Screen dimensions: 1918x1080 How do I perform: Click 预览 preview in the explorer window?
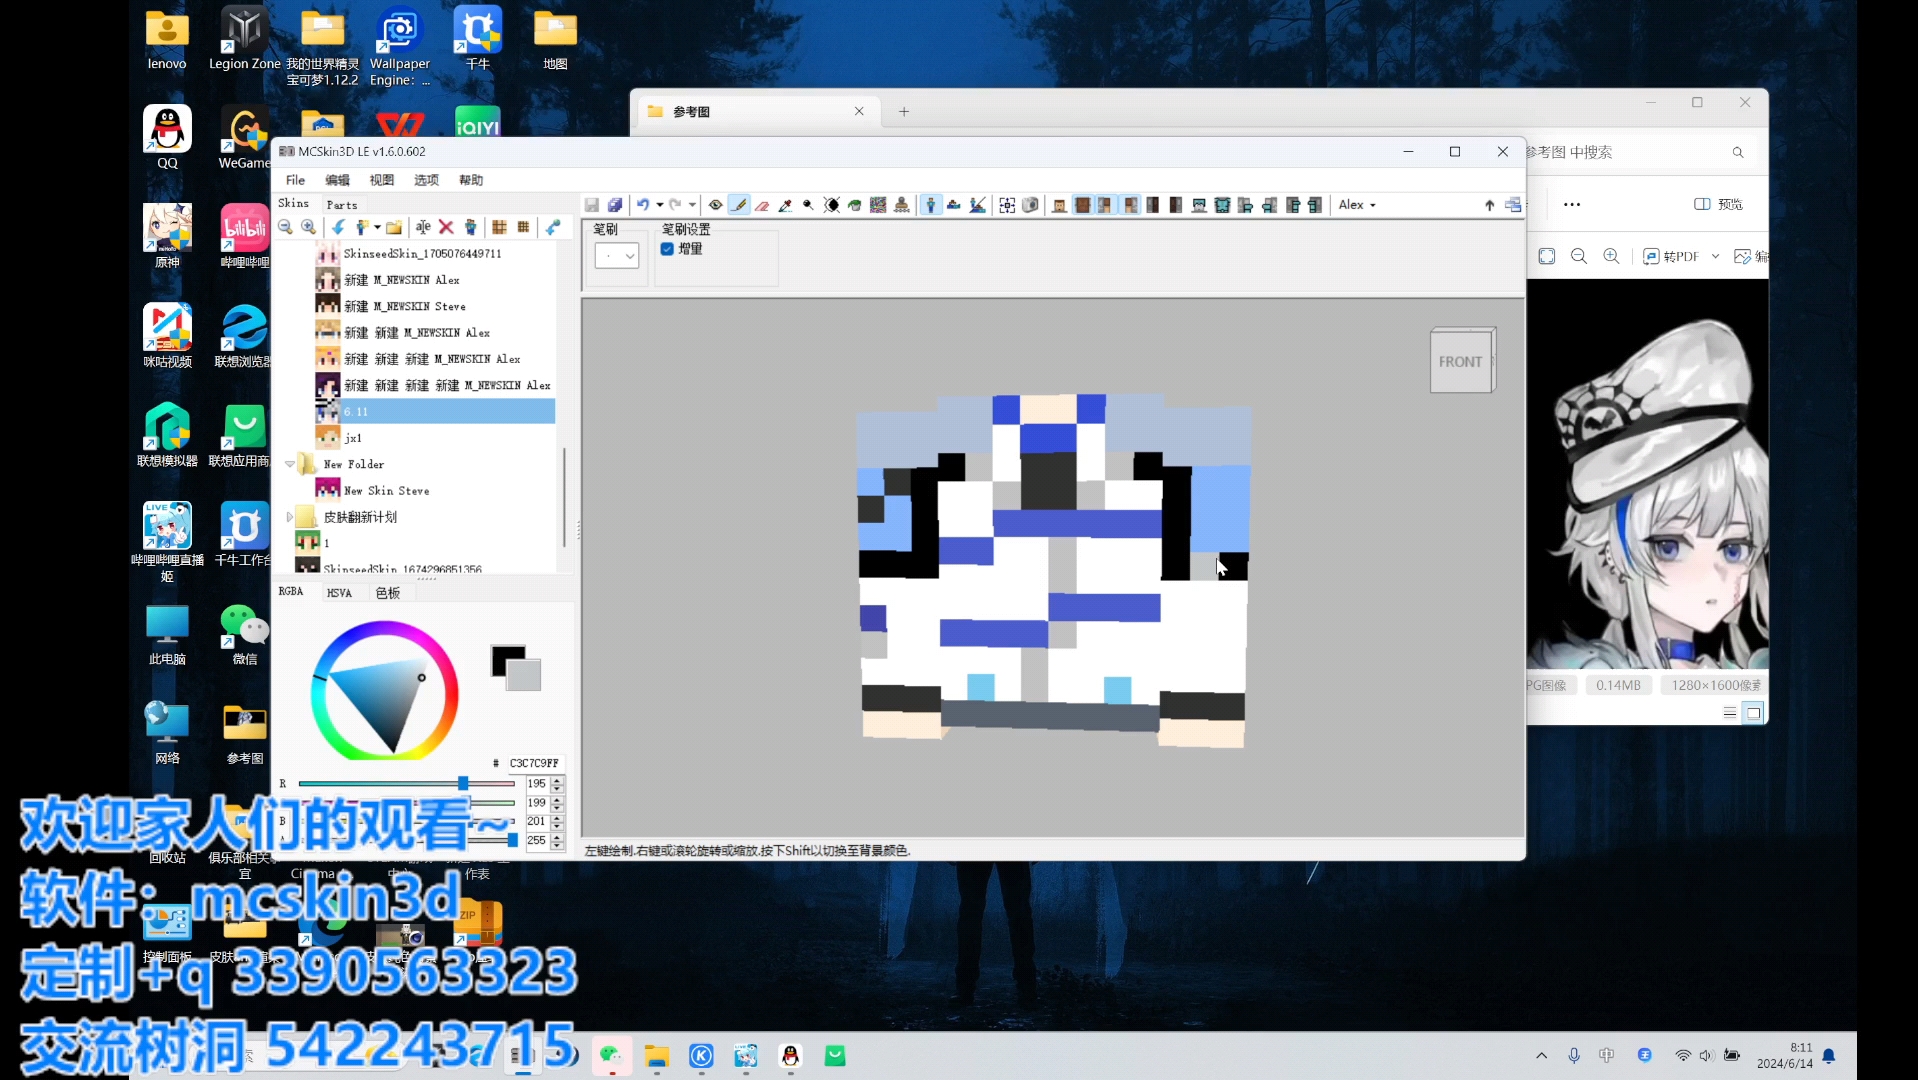[1719, 204]
